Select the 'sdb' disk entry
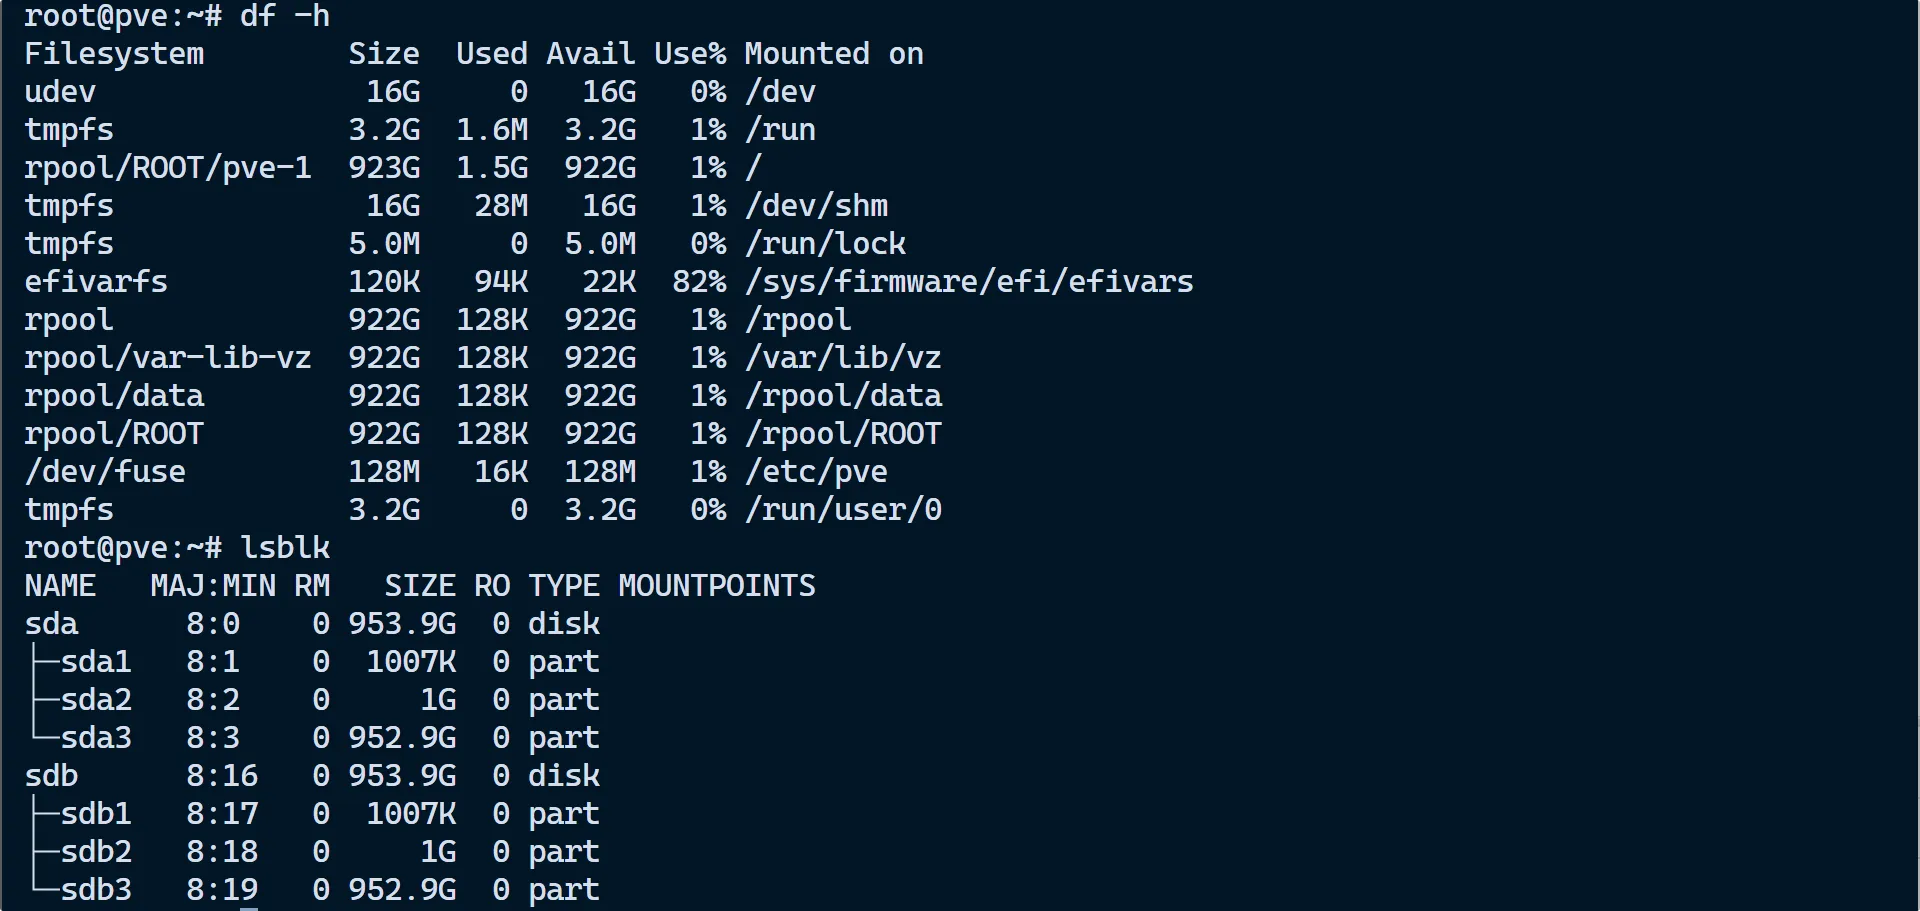Viewport: 1920px width, 911px height. pyautogui.click(x=51, y=776)
